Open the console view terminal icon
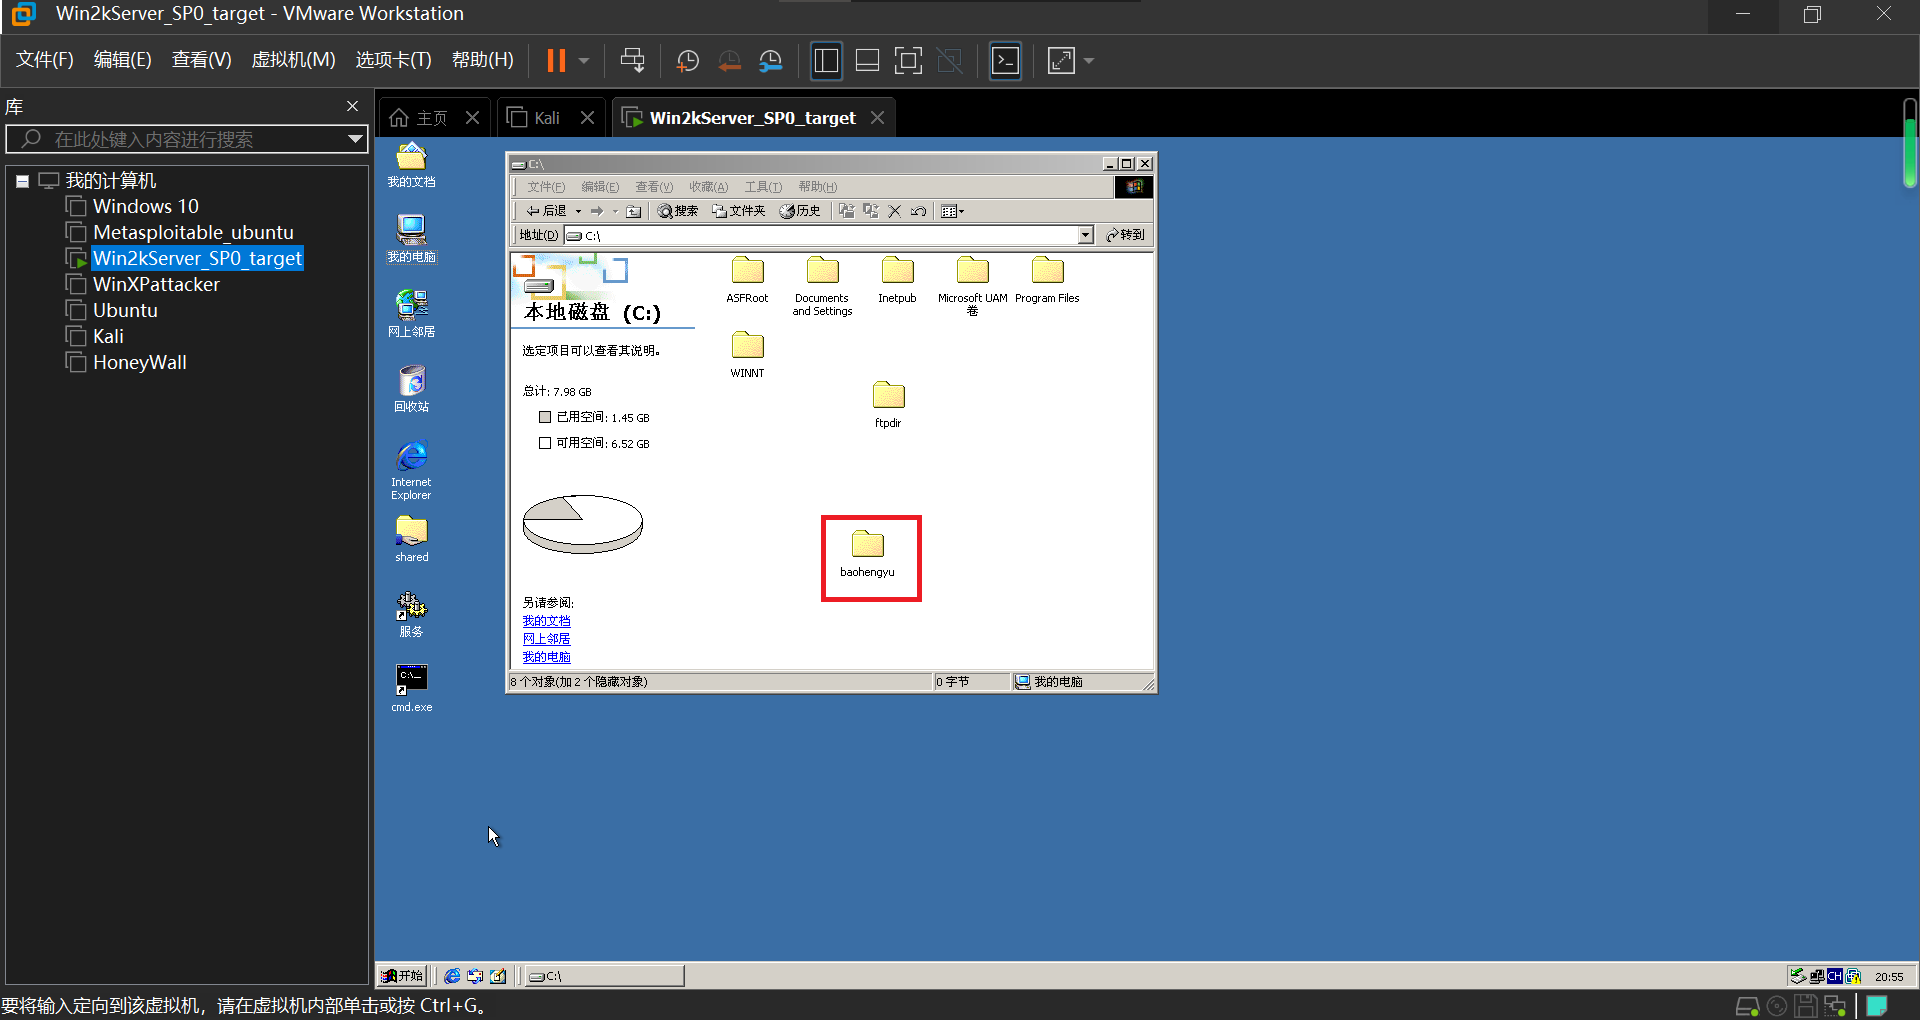Screen dimensions: 1920x1020 [x=1005, y=61]
